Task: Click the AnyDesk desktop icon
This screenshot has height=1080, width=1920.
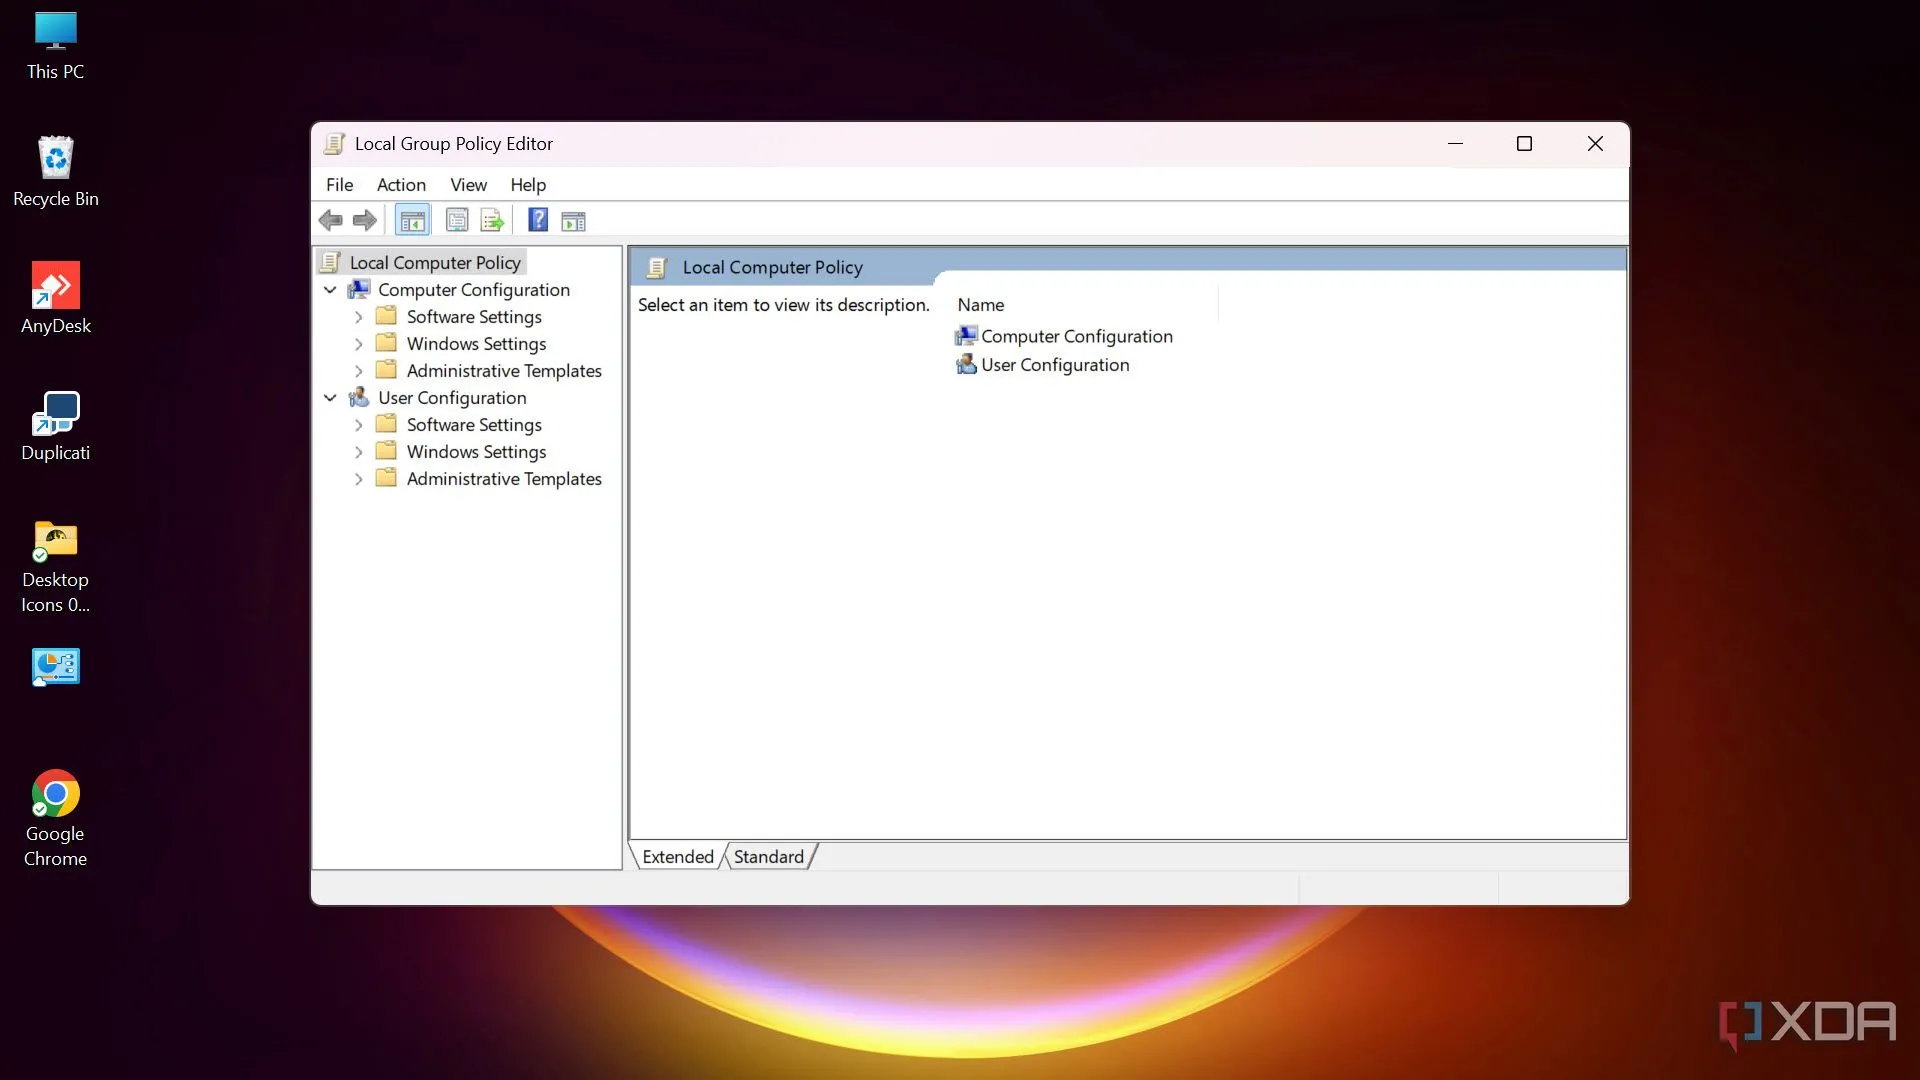Action: coord(56,297)
